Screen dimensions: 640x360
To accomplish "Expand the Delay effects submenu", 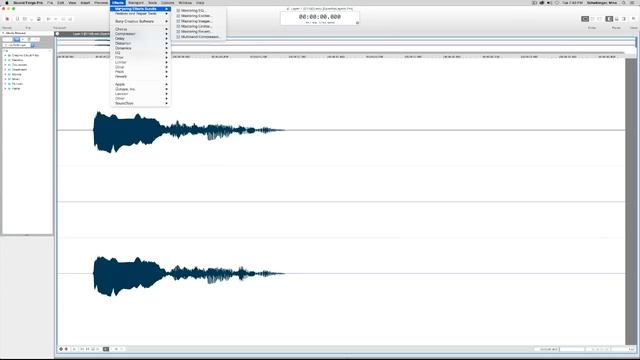I will pyautogui.click(x=140, y=39).
